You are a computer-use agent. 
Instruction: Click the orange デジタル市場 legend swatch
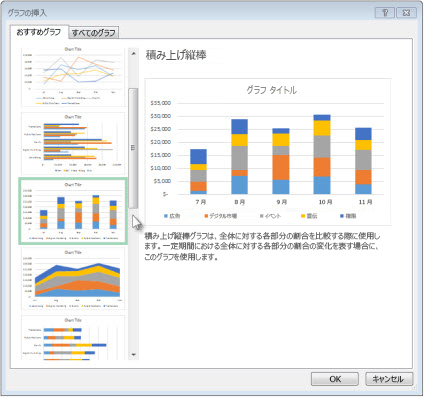[x=206, y=216]
